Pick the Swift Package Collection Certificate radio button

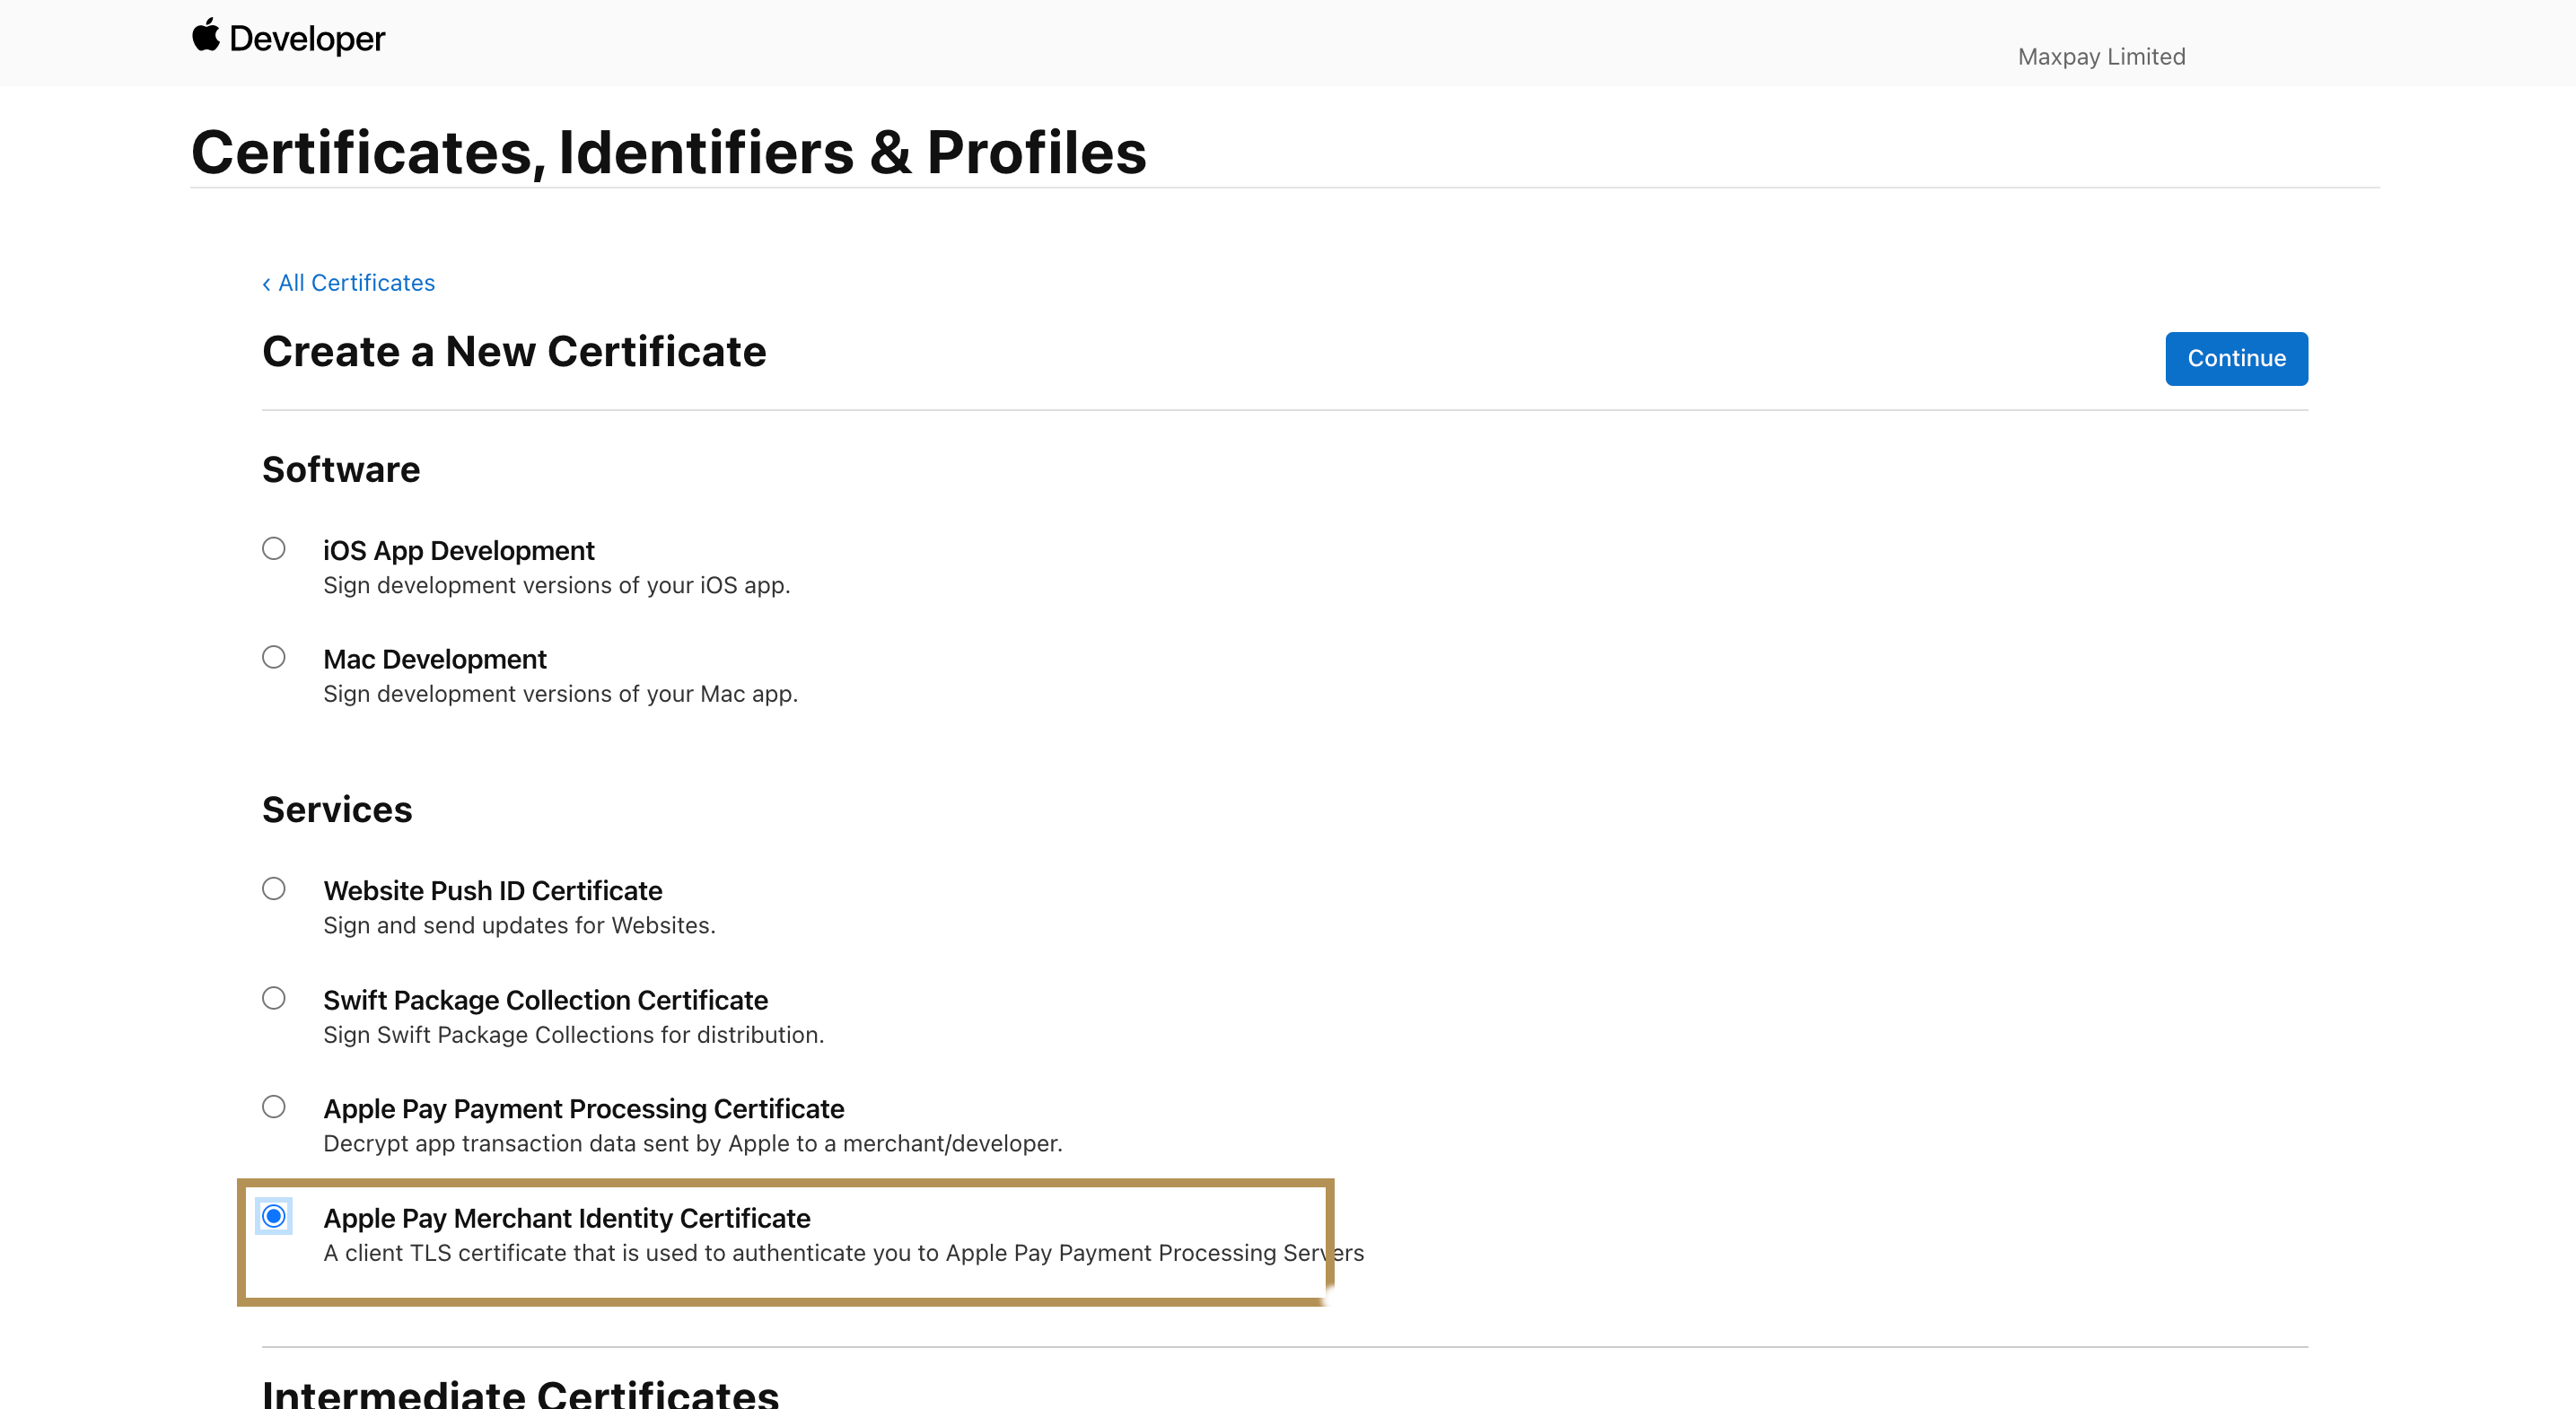click(x=273, y=998)
